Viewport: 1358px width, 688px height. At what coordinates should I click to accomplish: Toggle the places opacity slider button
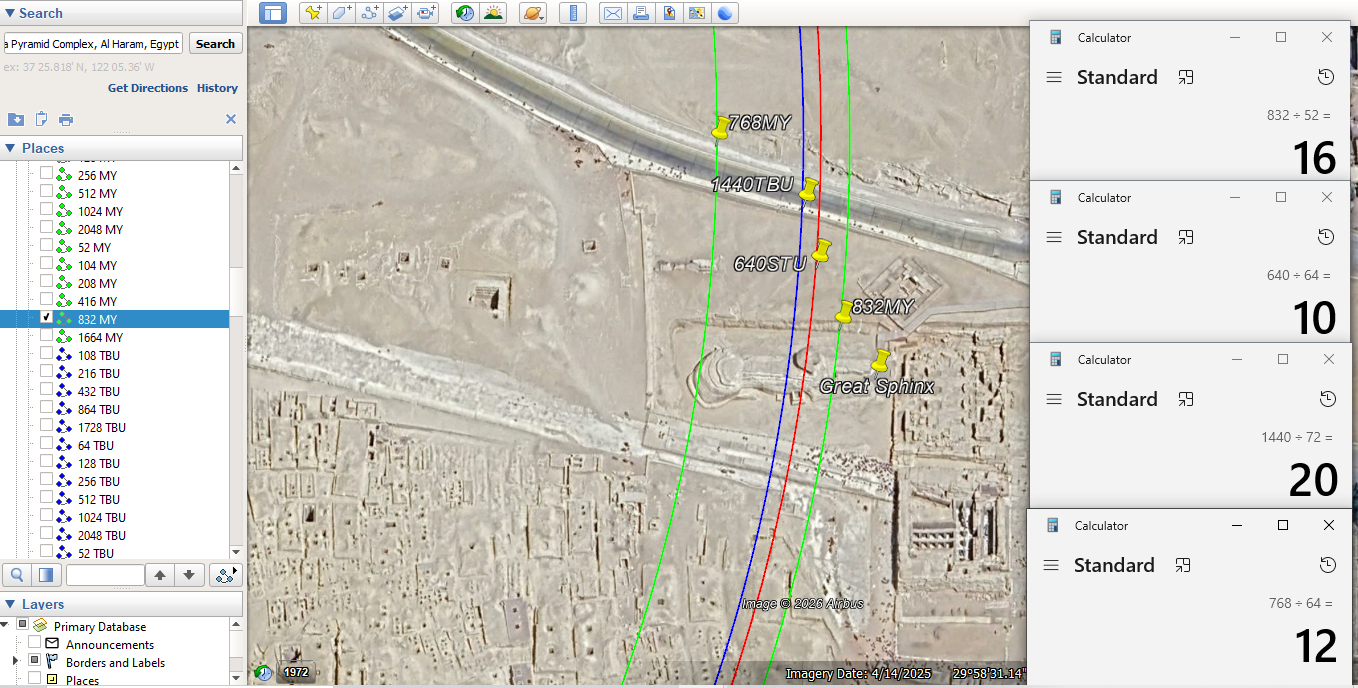[x=45, y=575]
